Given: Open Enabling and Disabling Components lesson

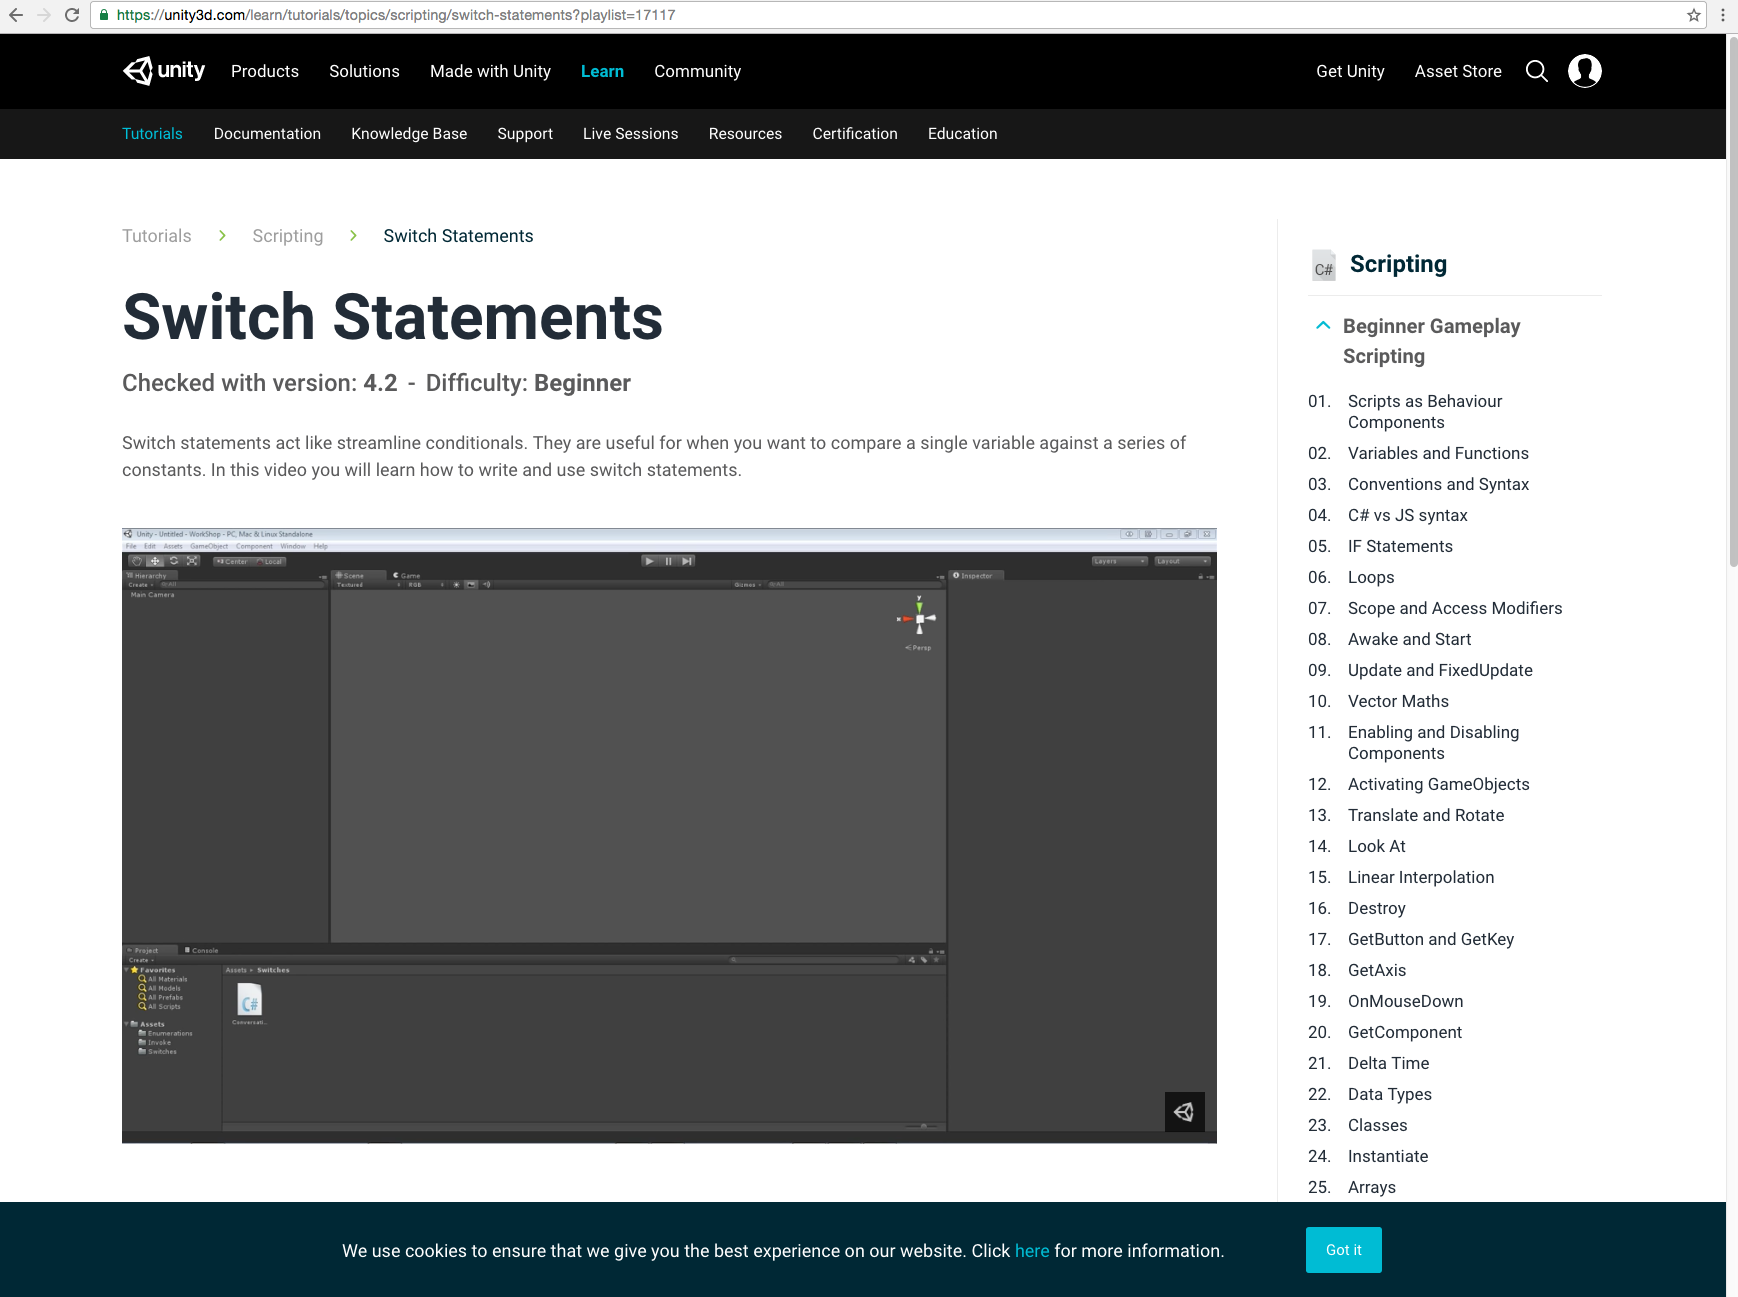Looking at the screenshot, I should click(1433, 743).
